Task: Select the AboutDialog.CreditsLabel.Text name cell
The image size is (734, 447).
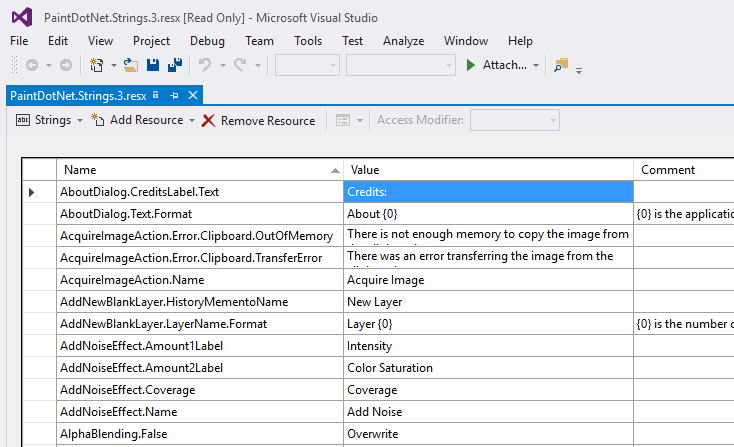Action: [x=200, y=192]
